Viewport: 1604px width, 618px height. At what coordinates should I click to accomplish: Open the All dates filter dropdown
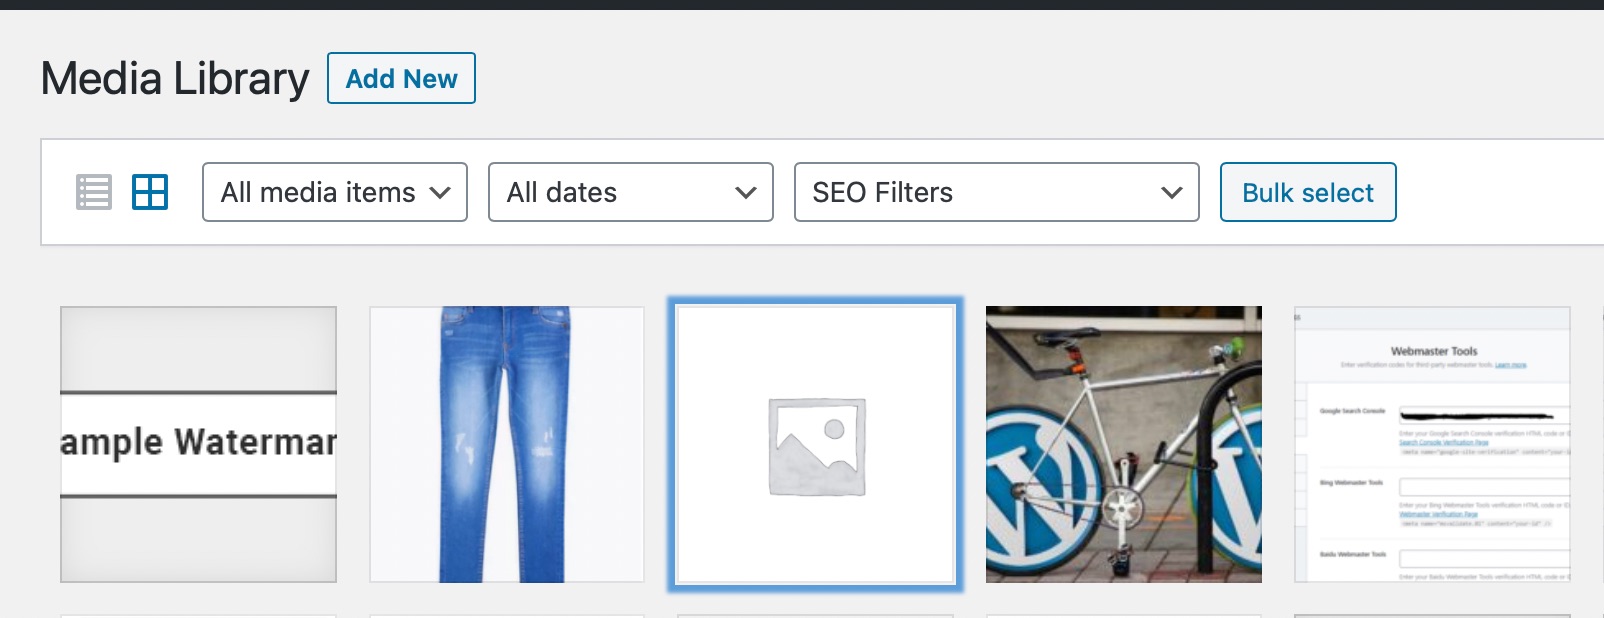point(630,192)
